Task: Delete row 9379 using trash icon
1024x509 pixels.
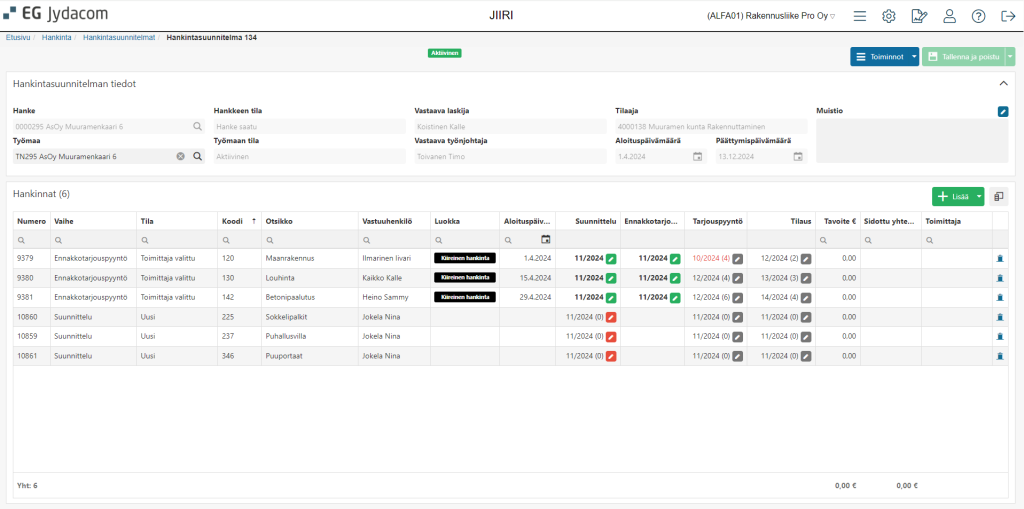Action: (999, 259)
